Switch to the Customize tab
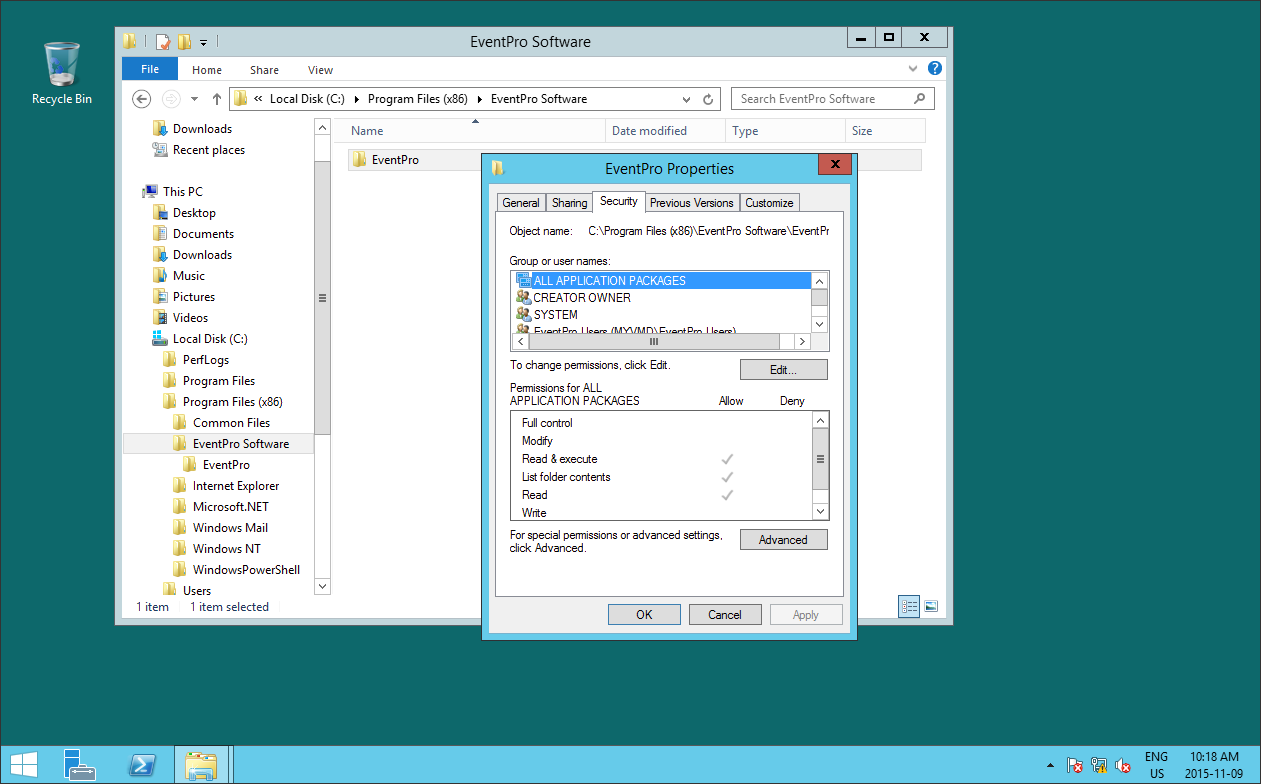This screenshot has width=1261, height=784. [x=769, y=202]
